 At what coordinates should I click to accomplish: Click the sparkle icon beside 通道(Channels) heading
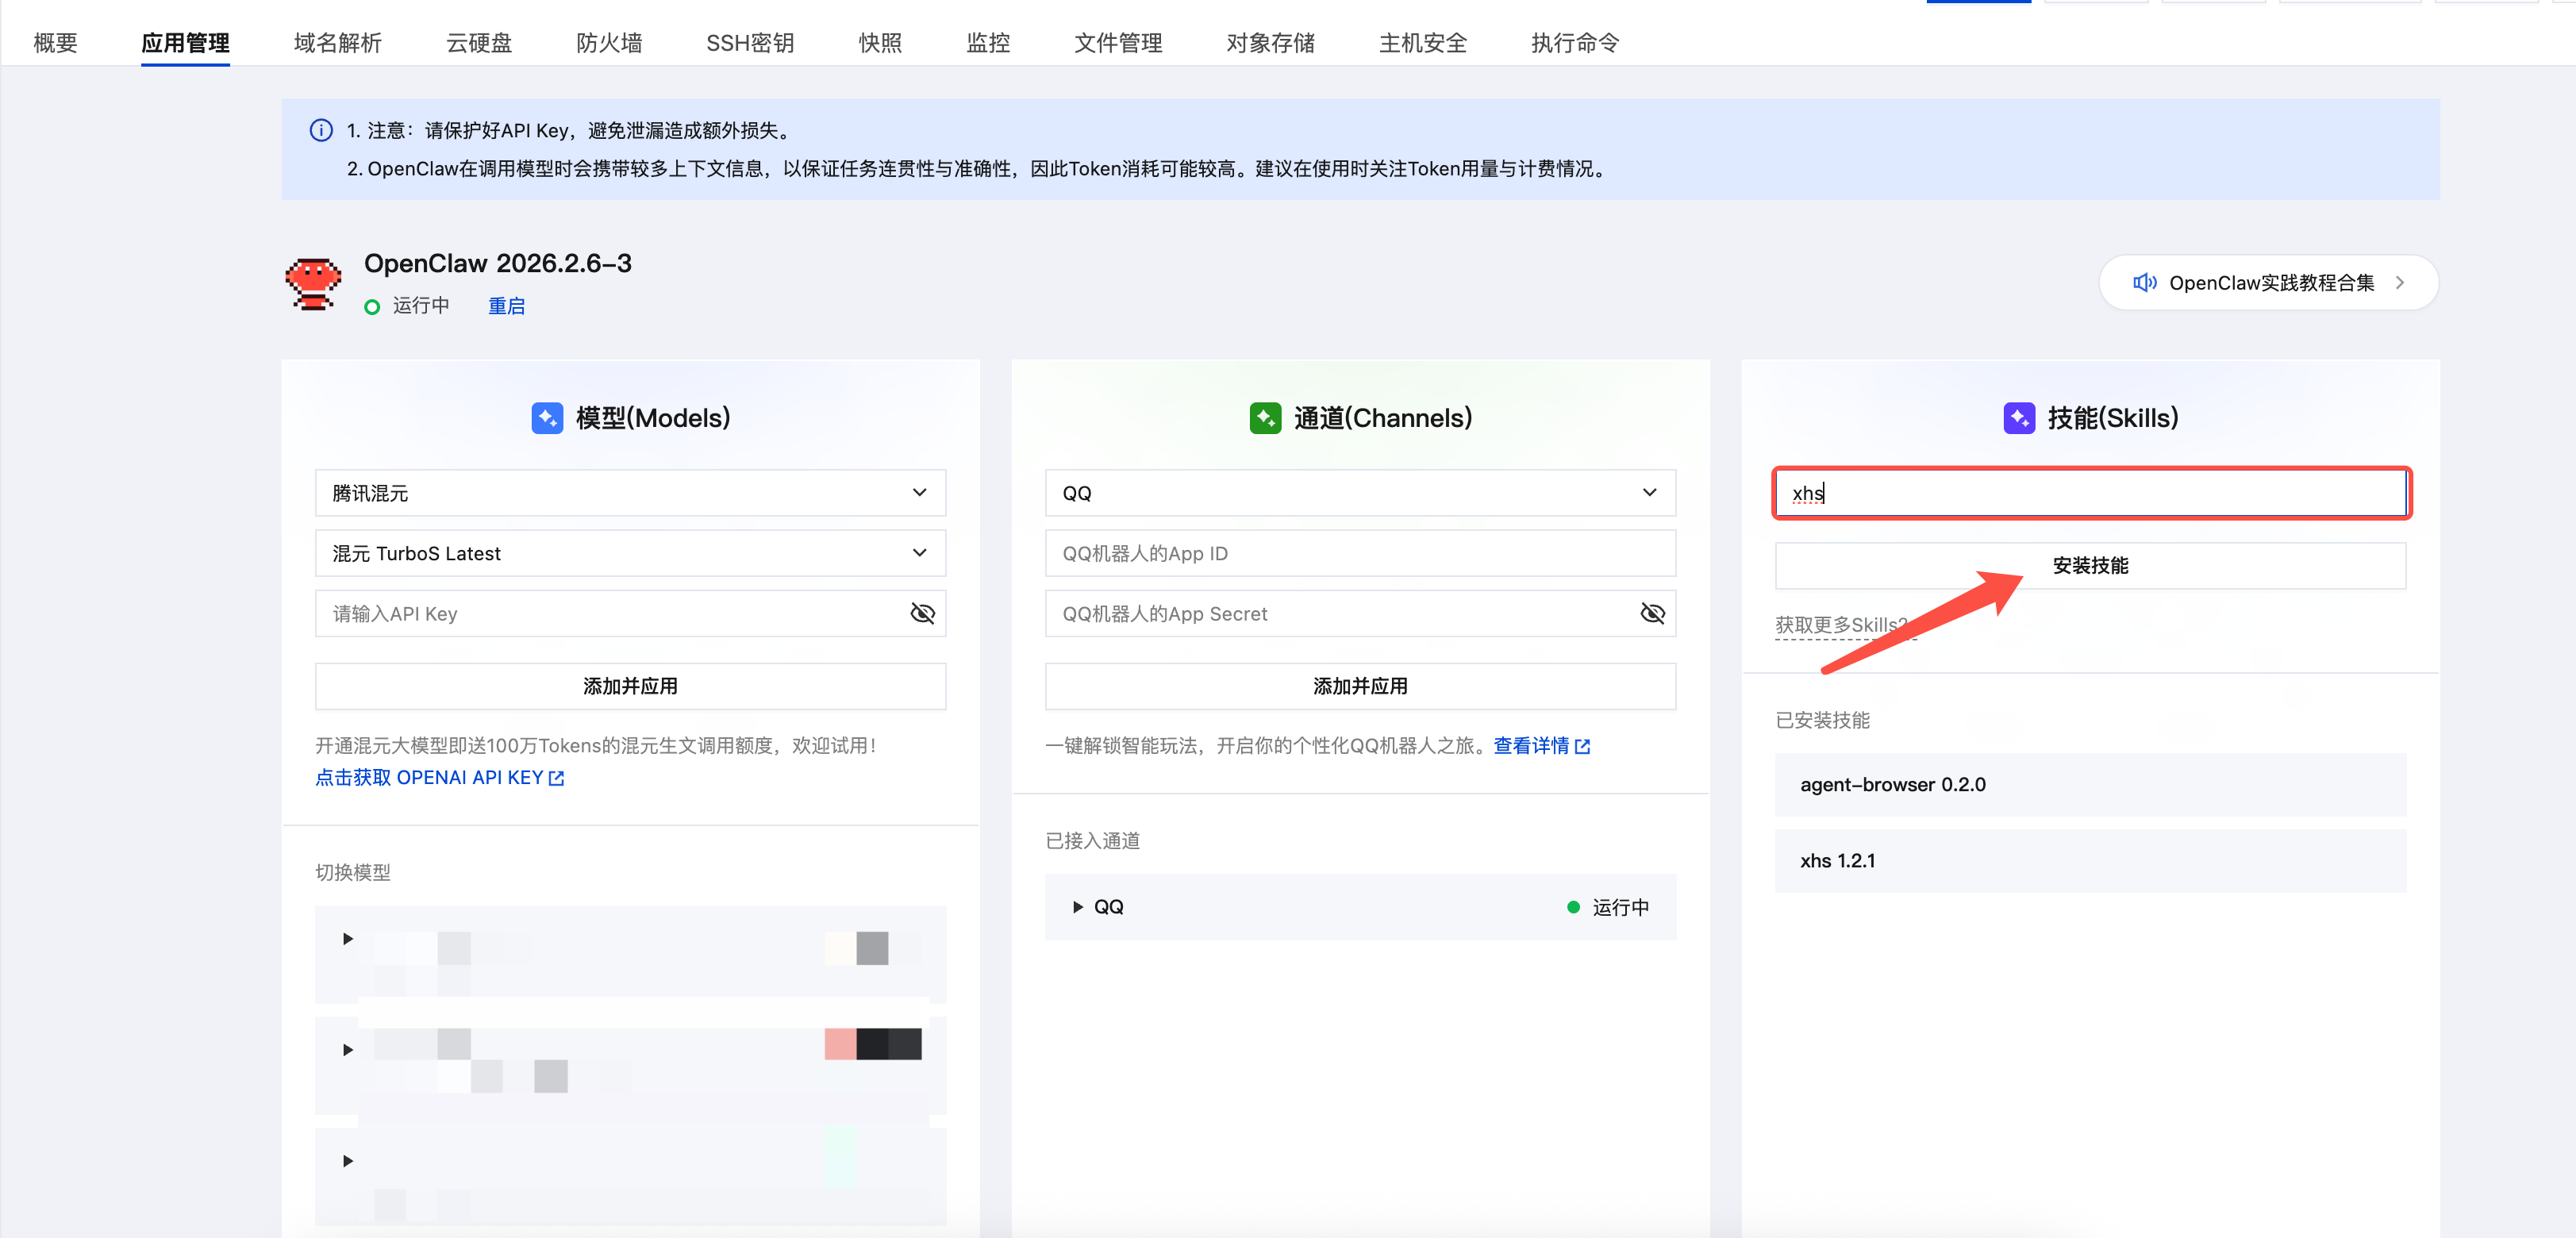point(1264,418)
